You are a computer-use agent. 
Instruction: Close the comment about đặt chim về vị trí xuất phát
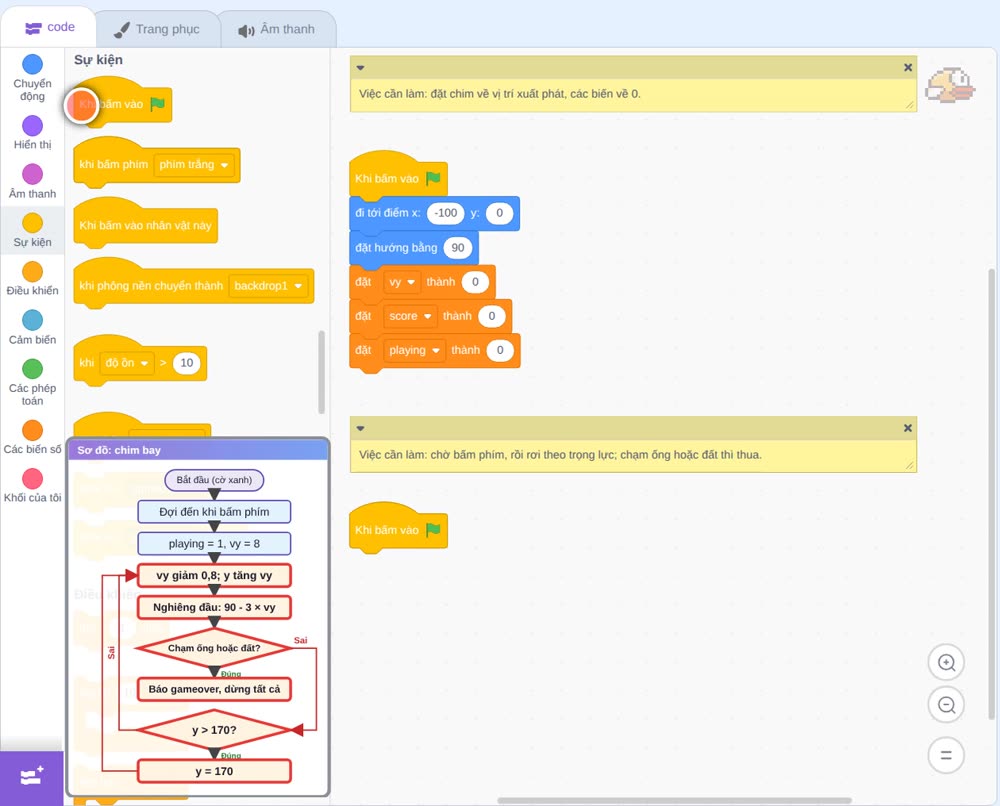908,68
